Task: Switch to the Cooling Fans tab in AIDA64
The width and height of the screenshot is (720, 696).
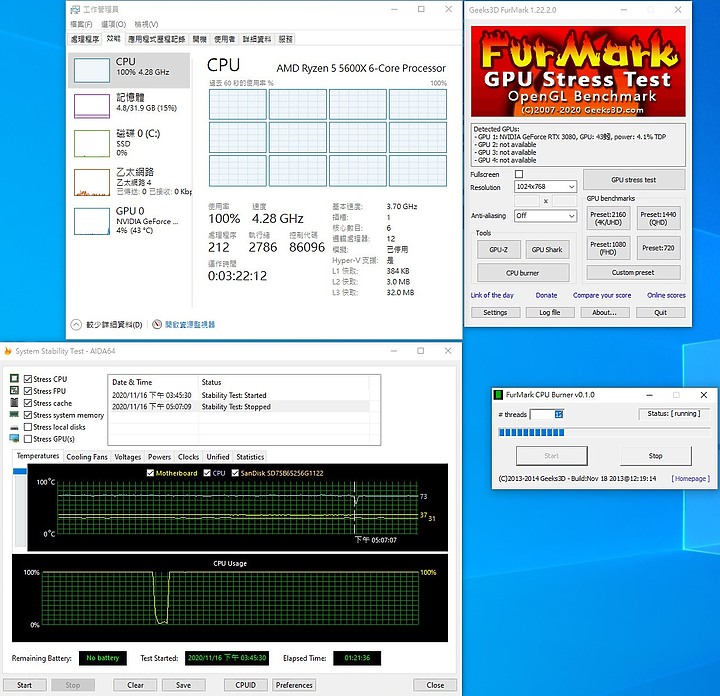Action: (x=87, y=457)
